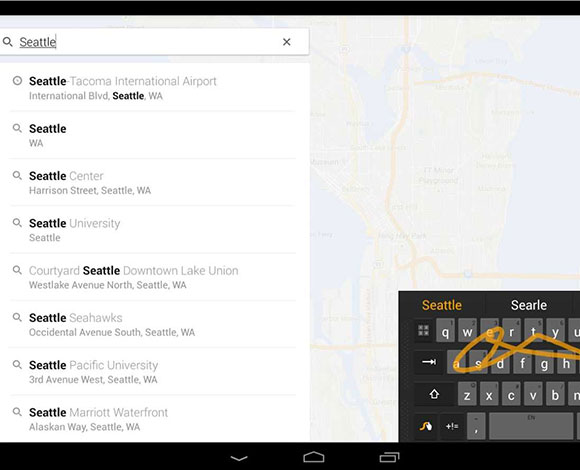Pick the 'Seattle' keyboard word prediction
Image resolution: width=580 pixels, height=470 pixels.
click(442, 305)
